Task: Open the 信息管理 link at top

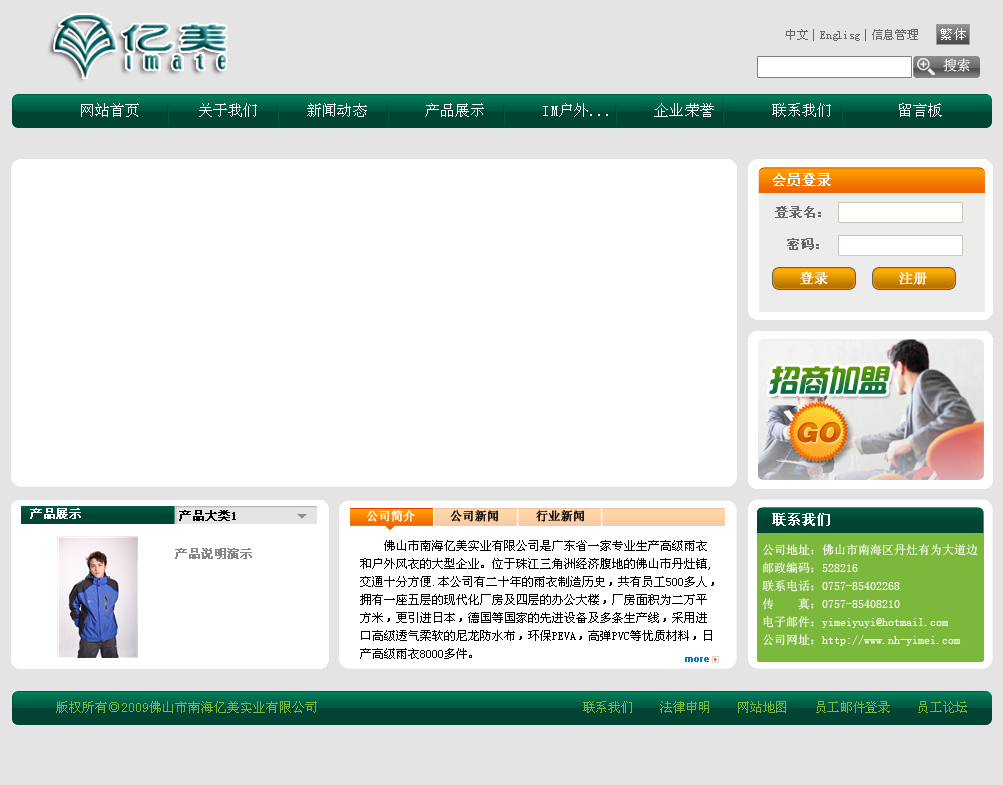Action: [894, 35]
